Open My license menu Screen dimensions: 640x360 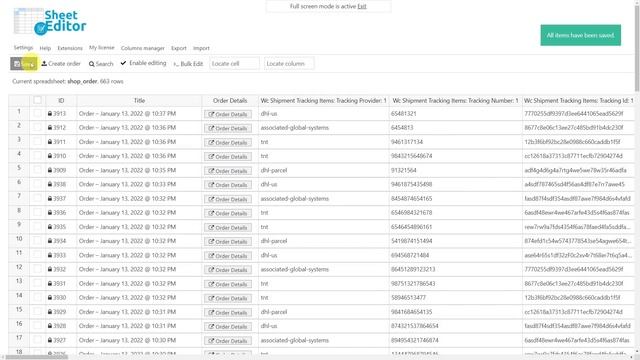[x=102, y=48]
